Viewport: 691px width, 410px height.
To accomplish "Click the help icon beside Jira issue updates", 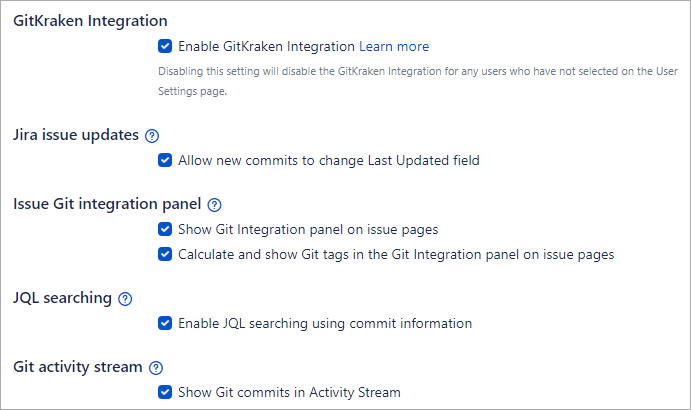I will click(x=152, y=136).
